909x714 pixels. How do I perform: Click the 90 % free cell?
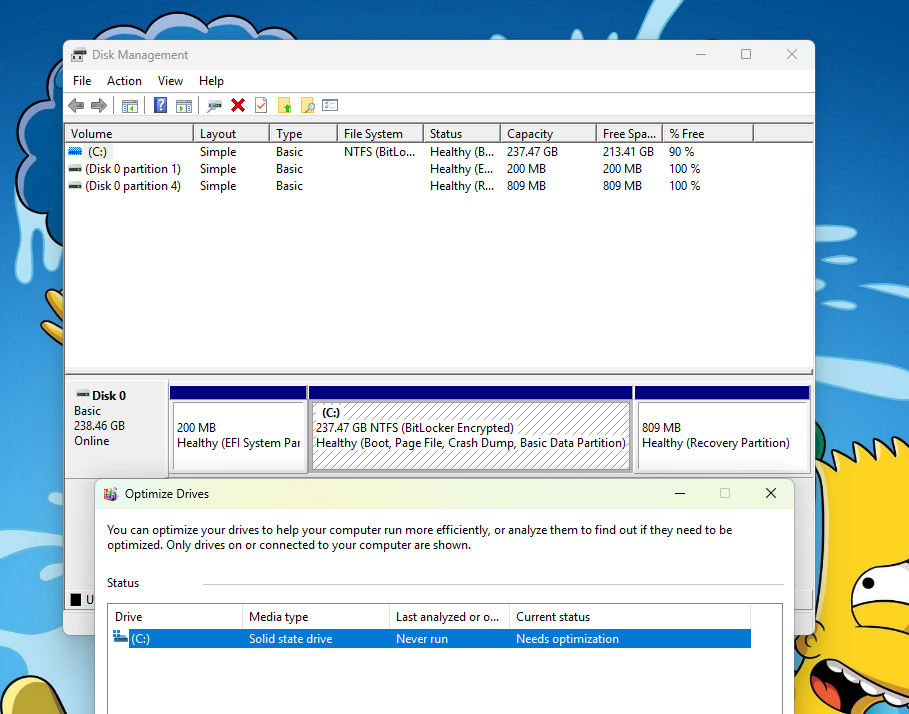pyautogui.click(x=681, y=152)
